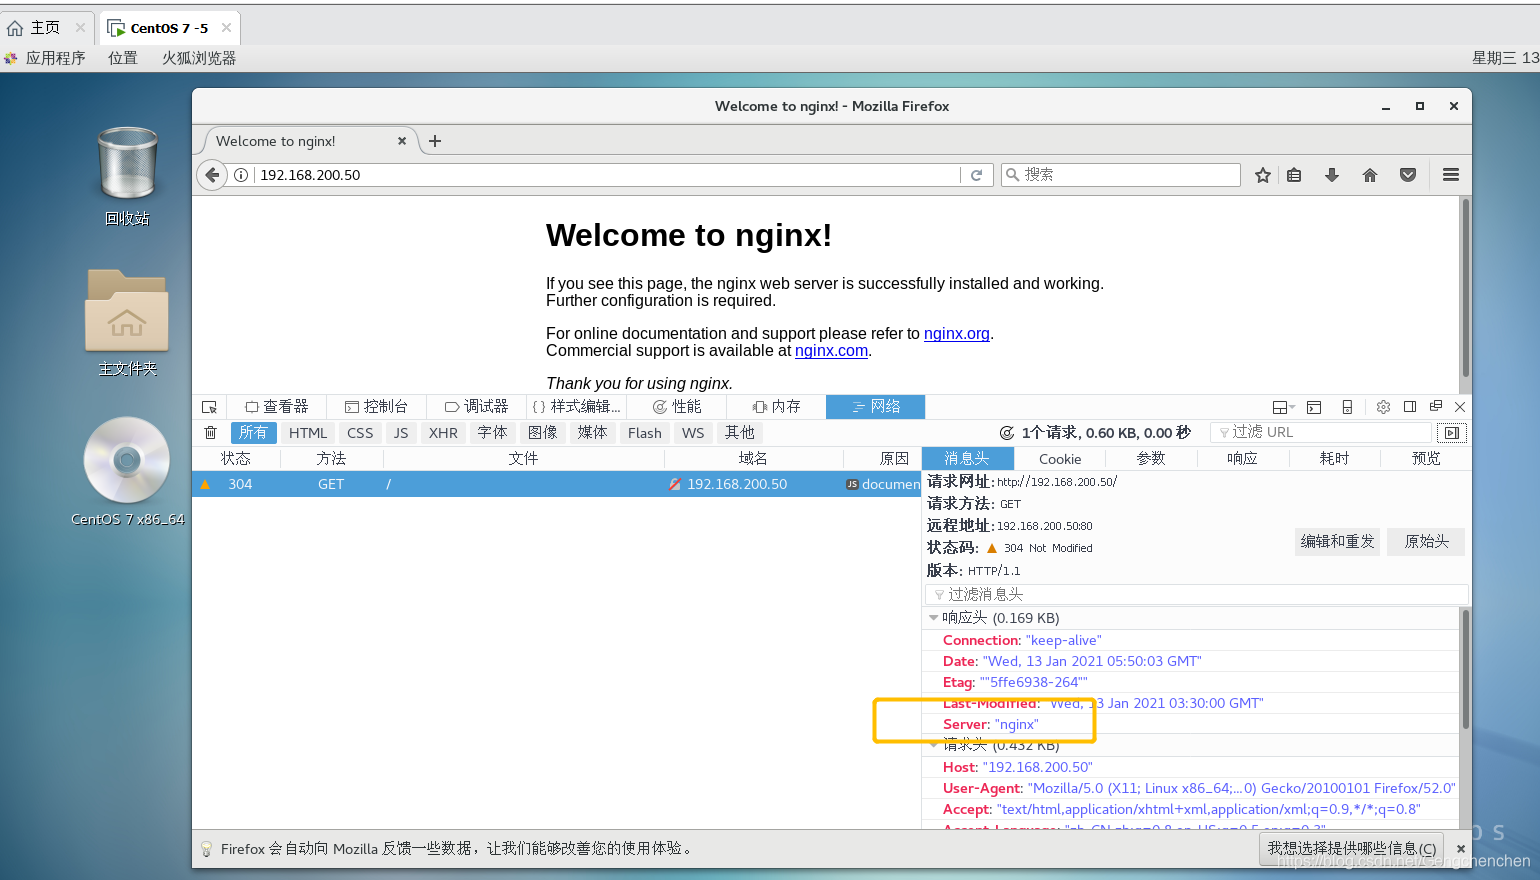Open the 预览 preview tab

(x=1426, y=459)
